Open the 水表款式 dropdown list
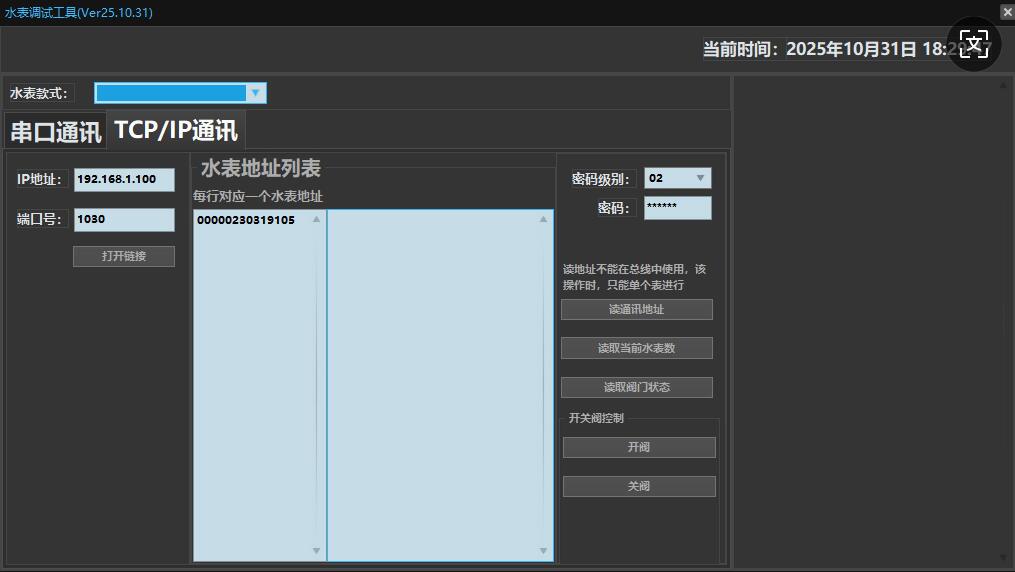 point(255,93)
